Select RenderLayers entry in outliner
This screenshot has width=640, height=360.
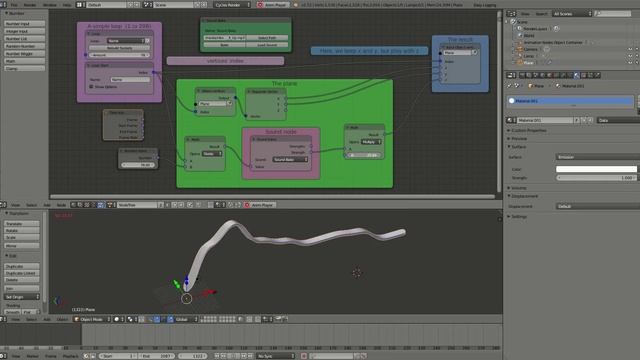[x=534, y=29]
